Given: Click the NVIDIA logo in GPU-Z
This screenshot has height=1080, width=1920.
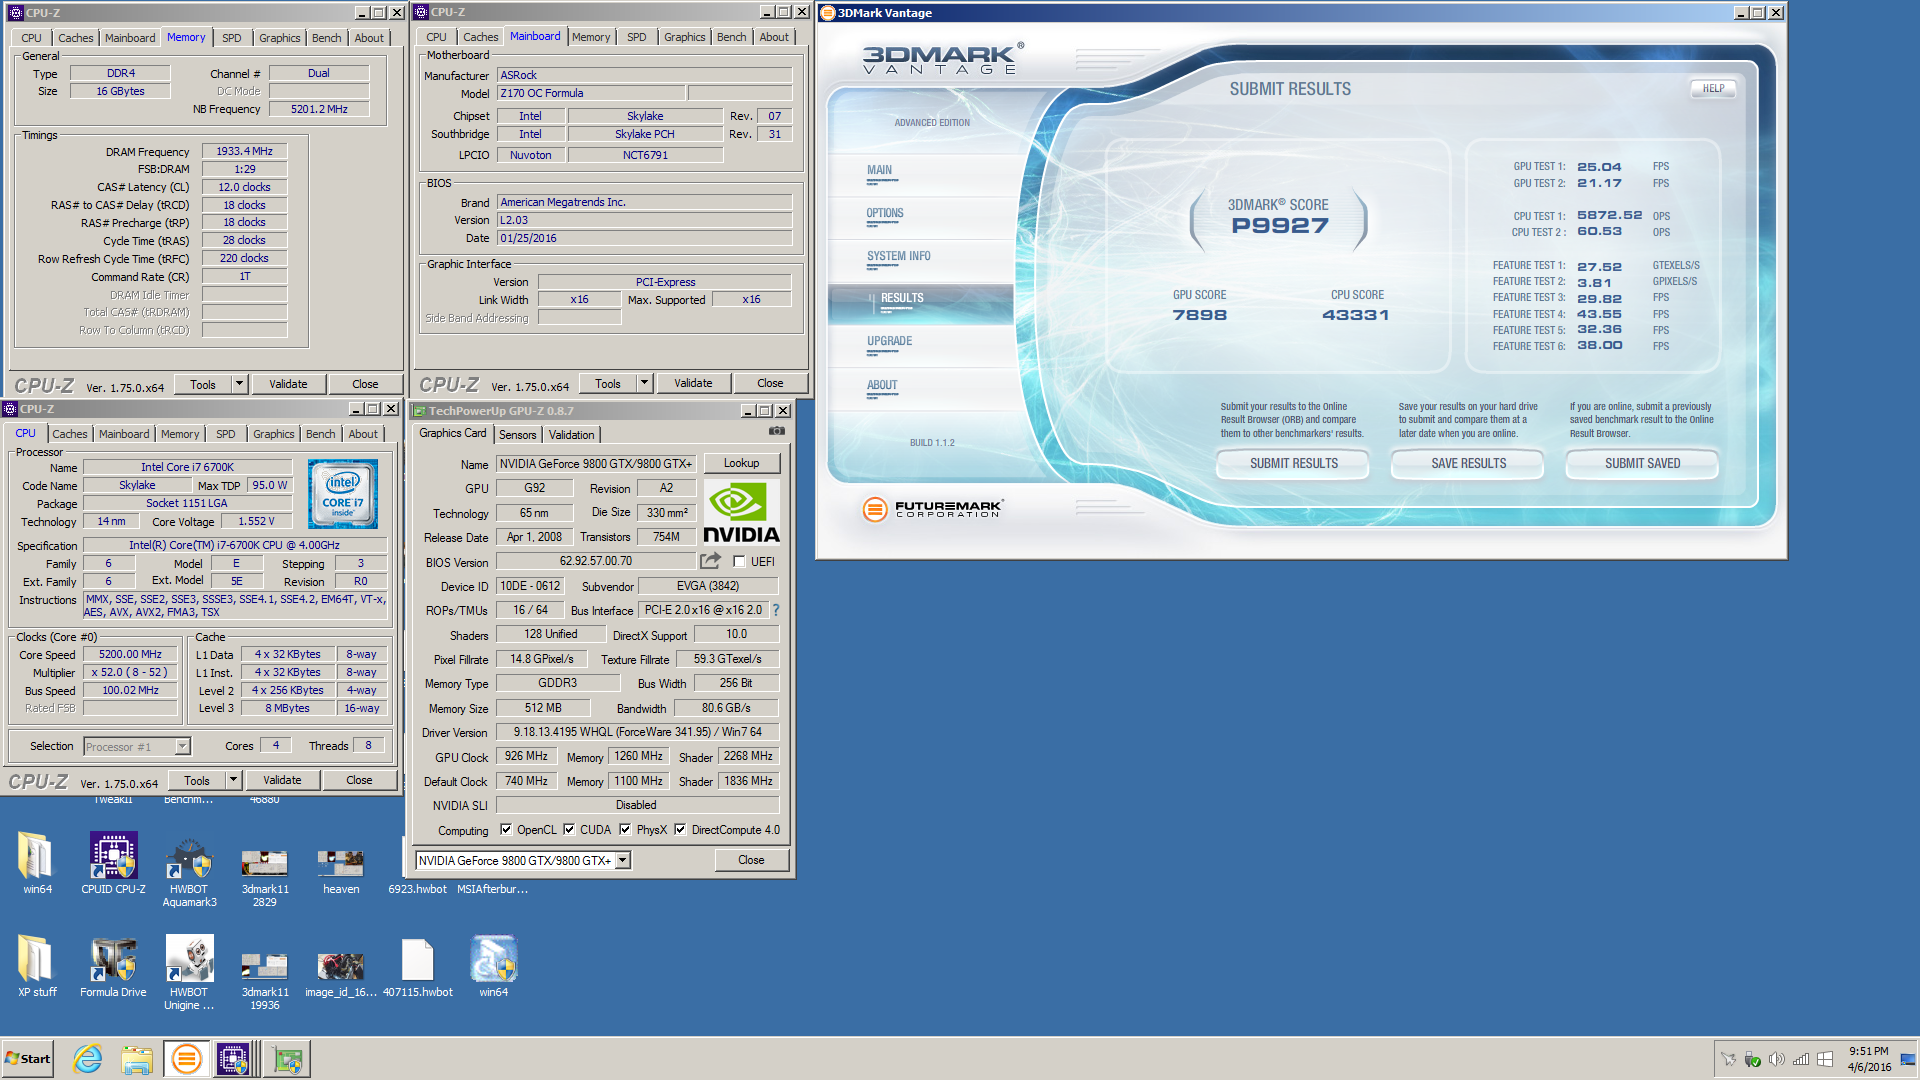Looking at the screenshot, I should pyautogui.click(x=741, y=512).
